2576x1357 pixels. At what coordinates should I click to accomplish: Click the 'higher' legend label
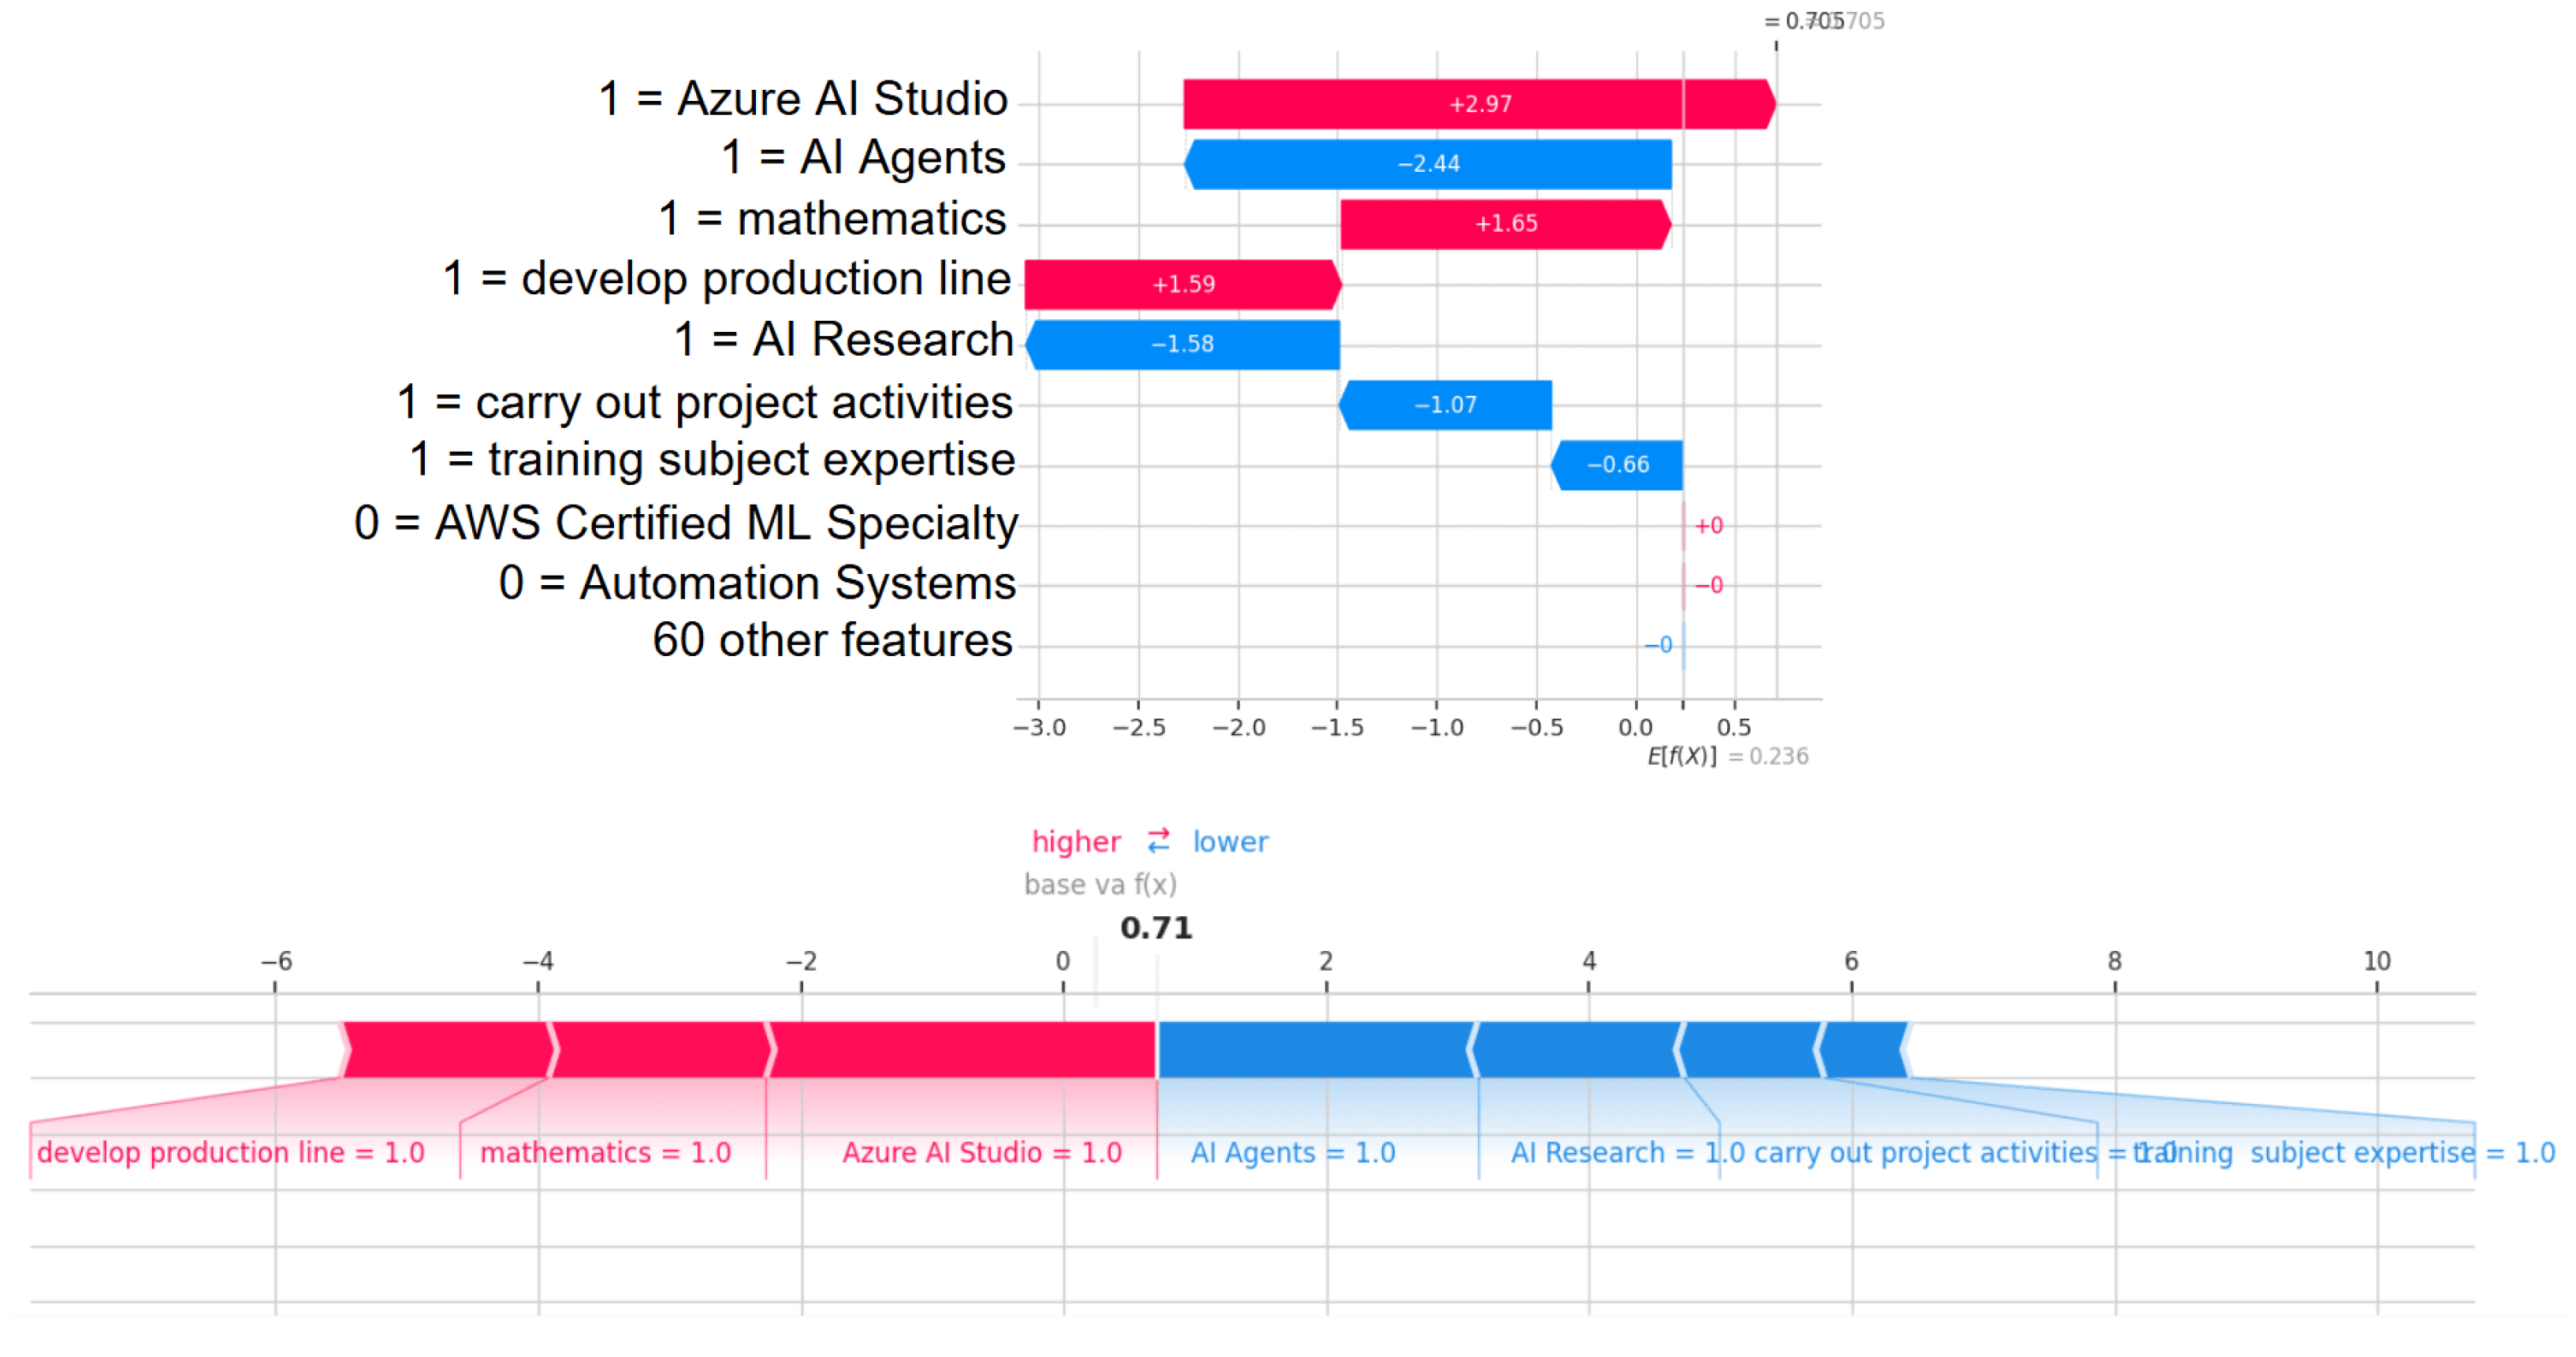click(x=1075, y=842)
